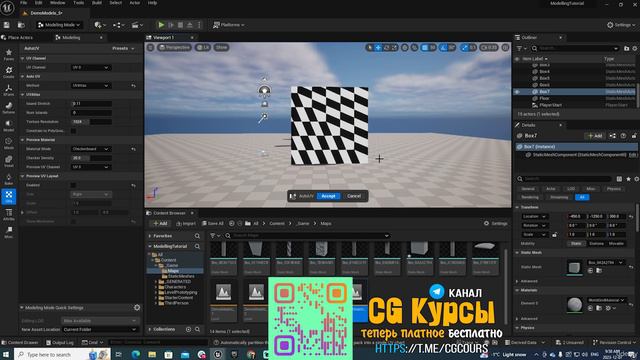Toggle visibility eye of Box7 in Outliner
The height and width of the screenshot is (360, 640).
pos(517,92)
